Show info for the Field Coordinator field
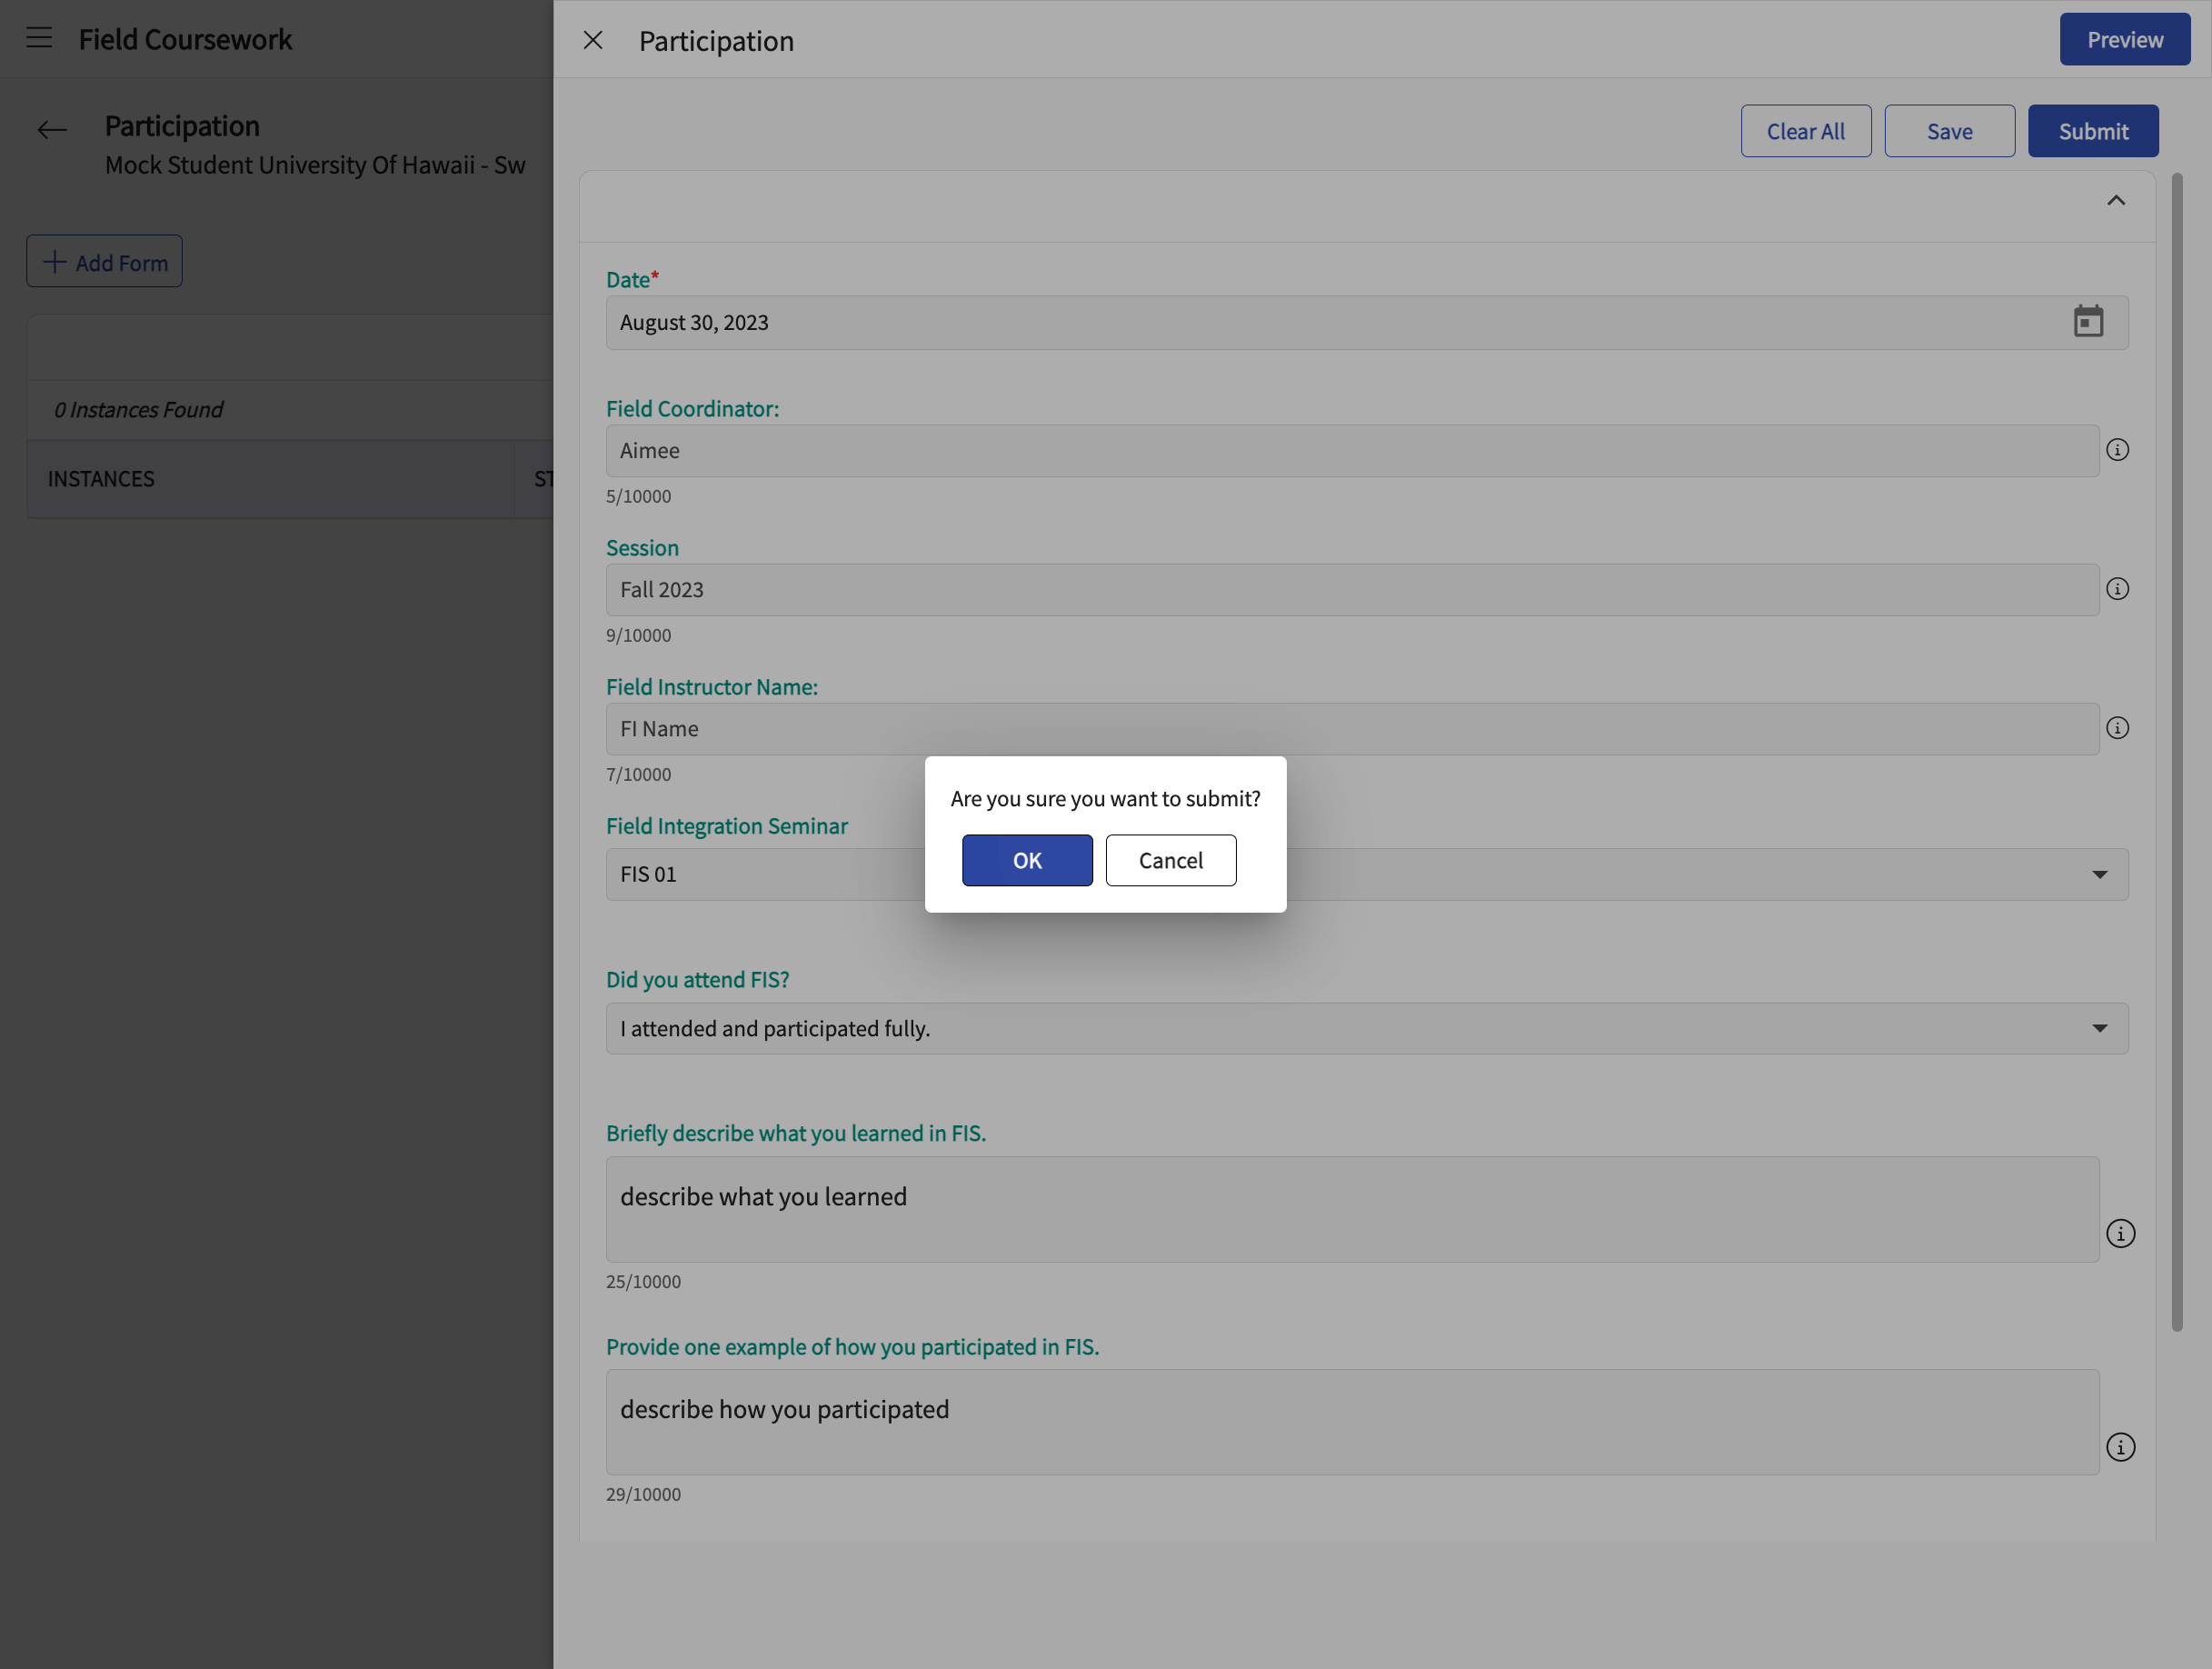 (2117, 450)
